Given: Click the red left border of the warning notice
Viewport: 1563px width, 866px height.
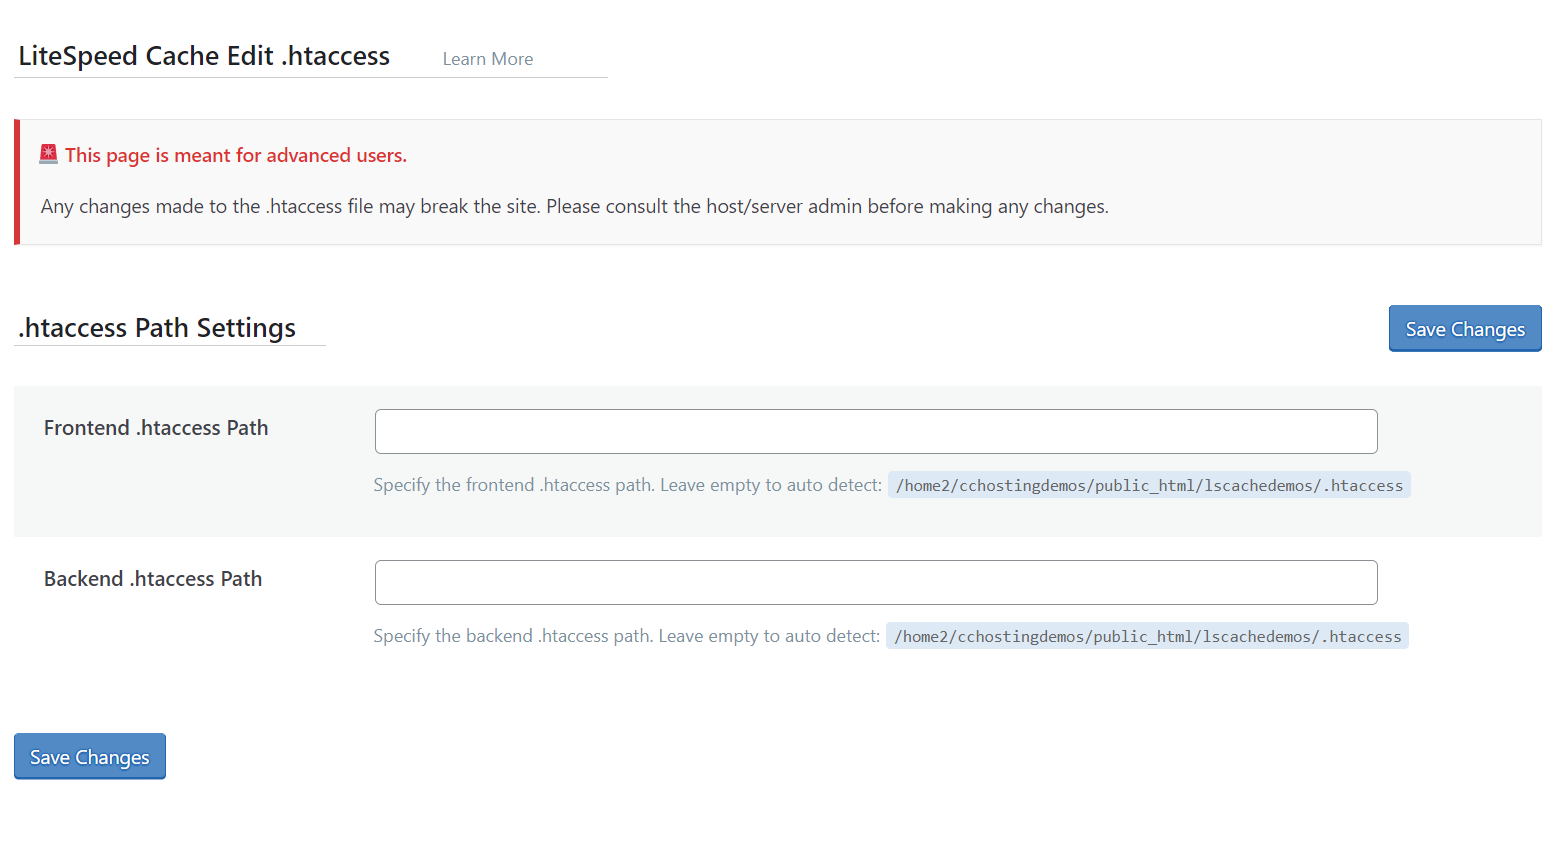Looking at the screenshot, I should [17, 182].
